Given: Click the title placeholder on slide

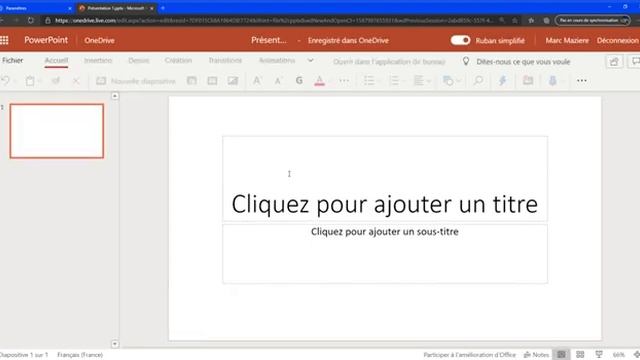Looking at the screenshot, I should [385, 179].
